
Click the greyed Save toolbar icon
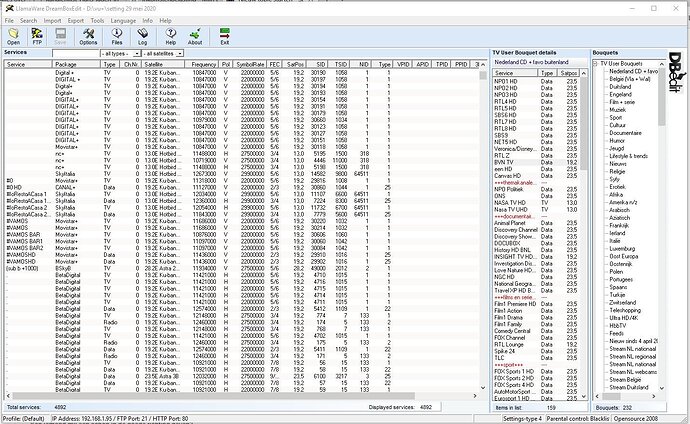click(x=60, y=36)
